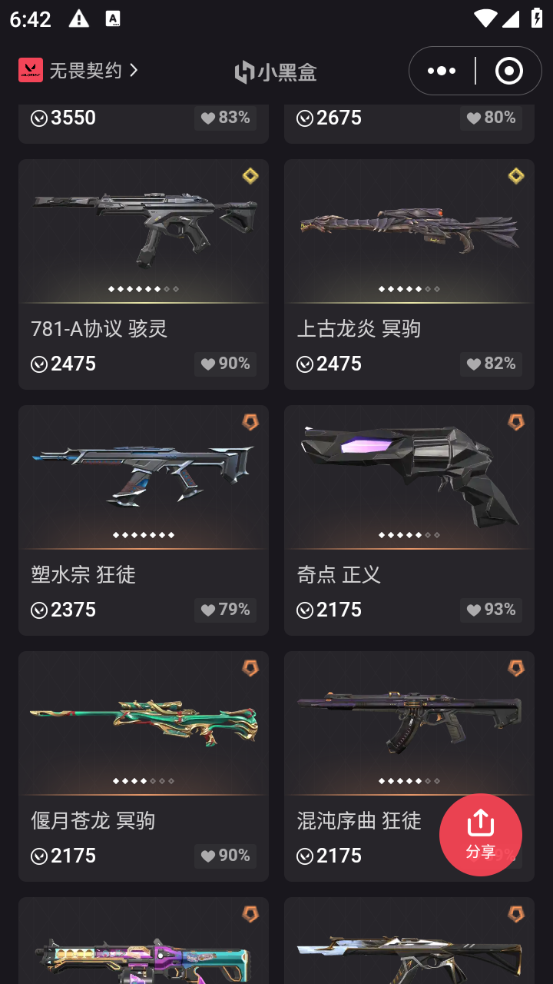Tap the gold tier badge on 781-A协议 card
This screenshot has height=984, width=553.
(250, 176)
